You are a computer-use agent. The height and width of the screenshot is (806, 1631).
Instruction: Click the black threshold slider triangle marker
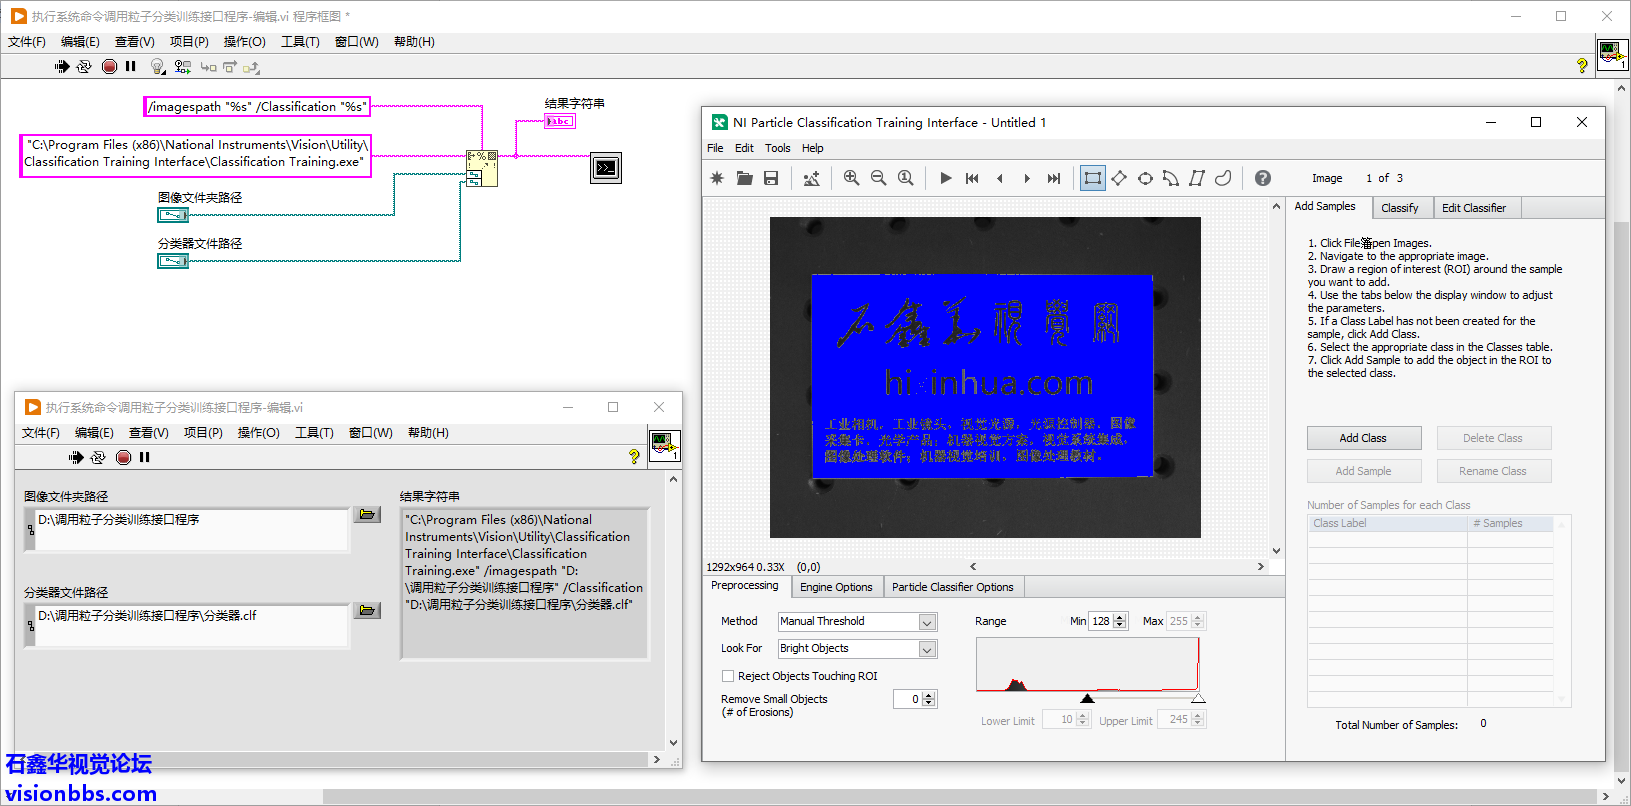click(1087, 698)
